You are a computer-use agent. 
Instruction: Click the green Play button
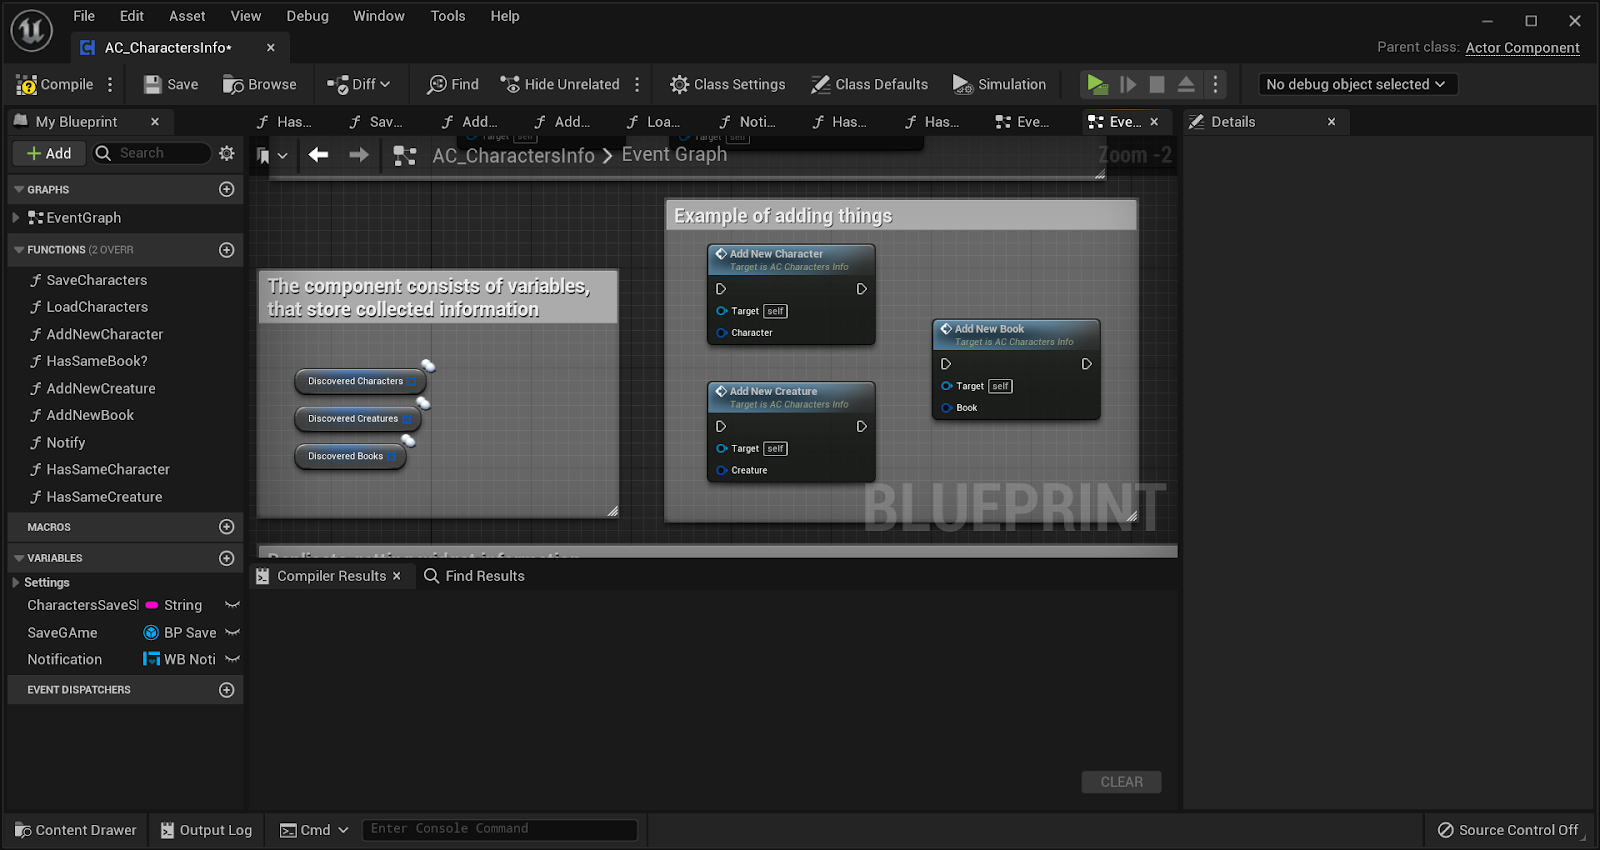coord(1097,85)
